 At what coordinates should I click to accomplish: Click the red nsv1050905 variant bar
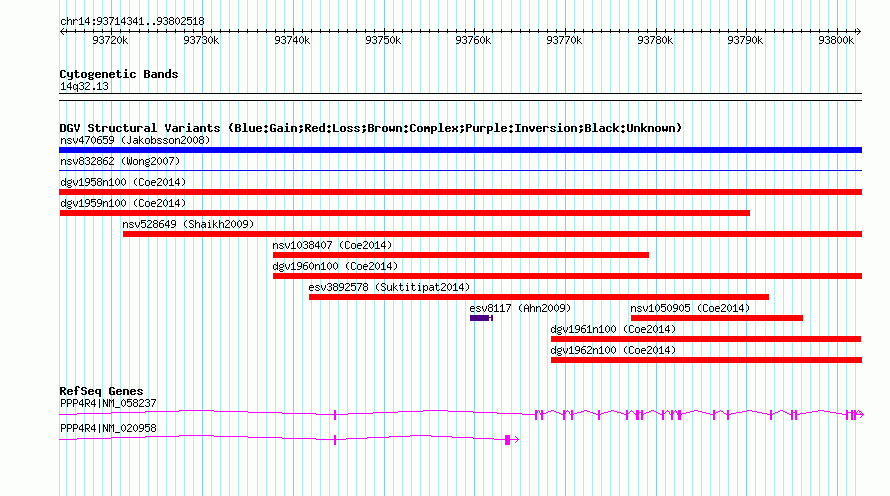click(717, 318)
